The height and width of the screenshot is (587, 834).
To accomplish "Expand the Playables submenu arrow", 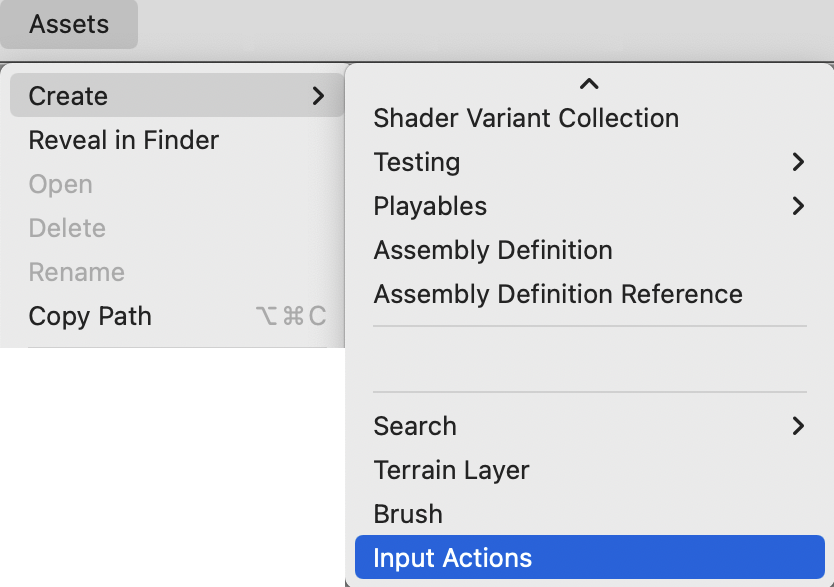I will [797, 206].
